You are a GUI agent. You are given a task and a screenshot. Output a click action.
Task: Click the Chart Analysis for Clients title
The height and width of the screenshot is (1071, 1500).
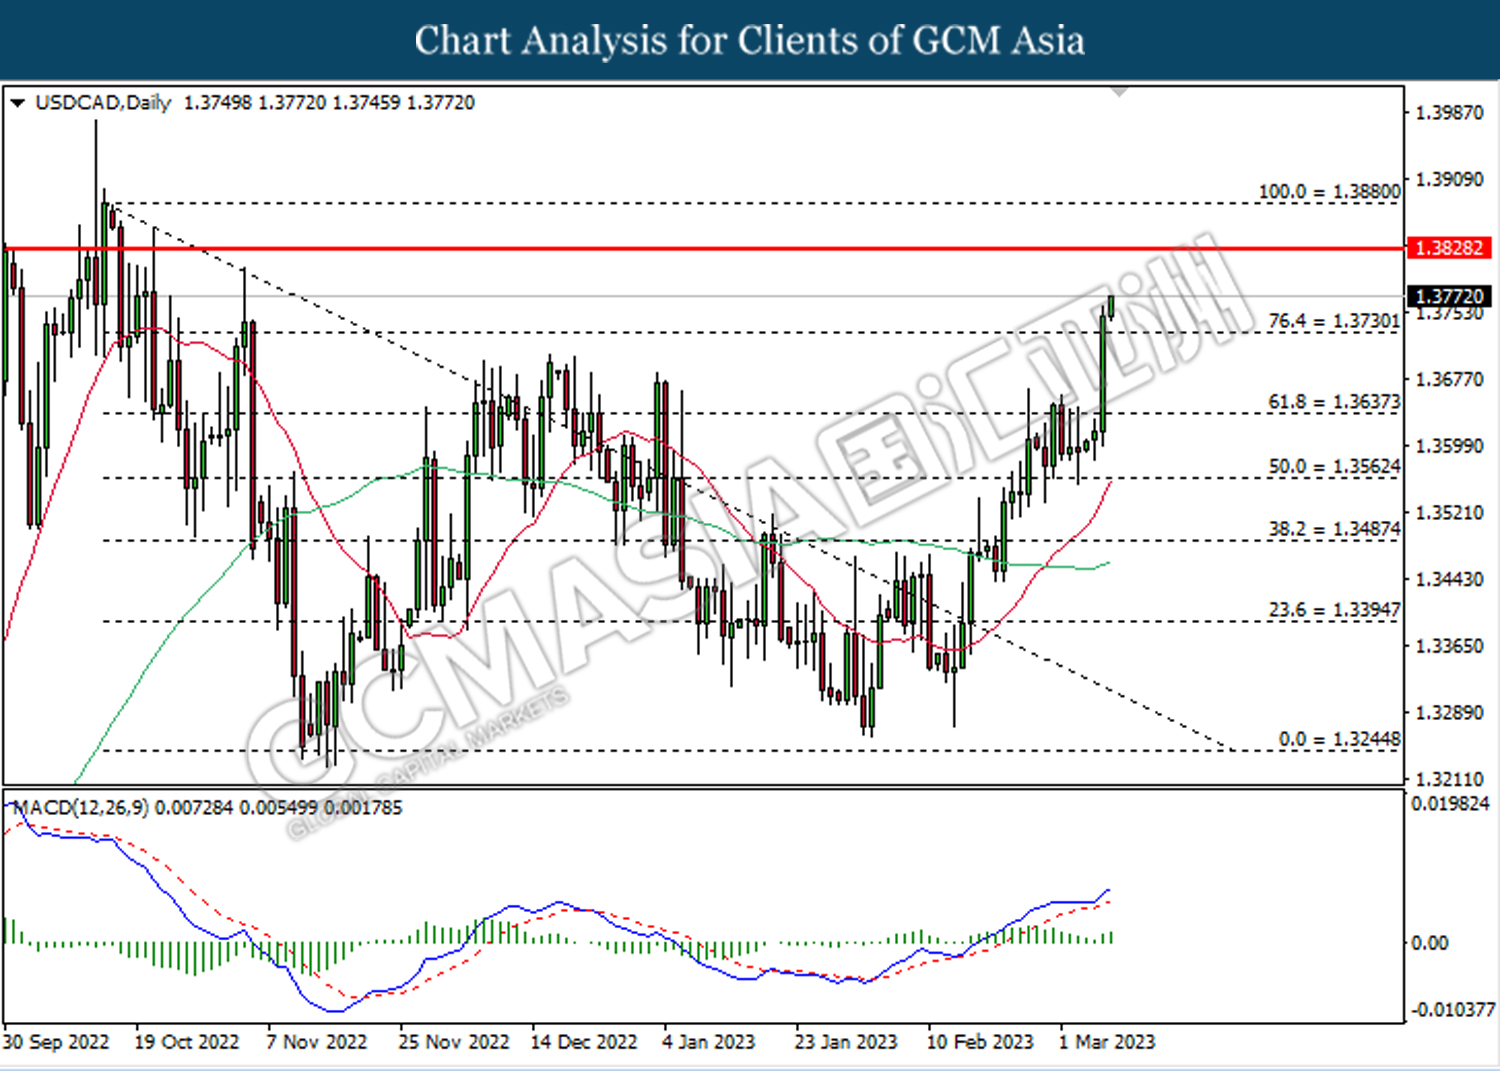[x=750, y=41]
